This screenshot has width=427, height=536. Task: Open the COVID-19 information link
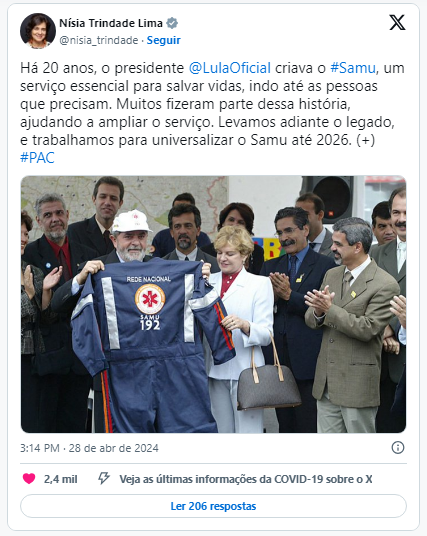point(246,479)
